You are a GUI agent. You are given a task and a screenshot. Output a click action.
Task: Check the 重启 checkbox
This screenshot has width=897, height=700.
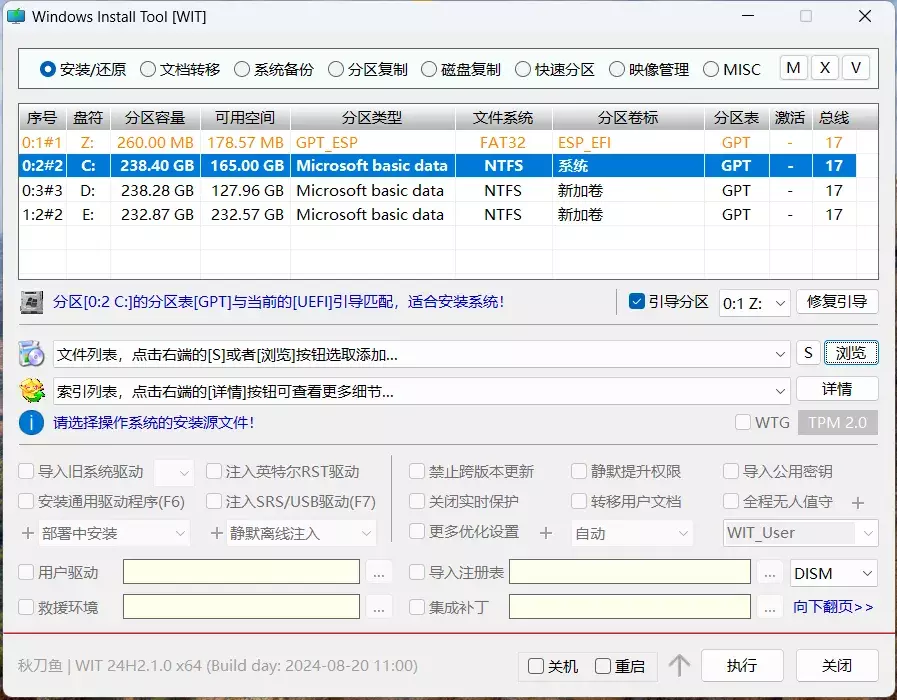coord(603,666)
